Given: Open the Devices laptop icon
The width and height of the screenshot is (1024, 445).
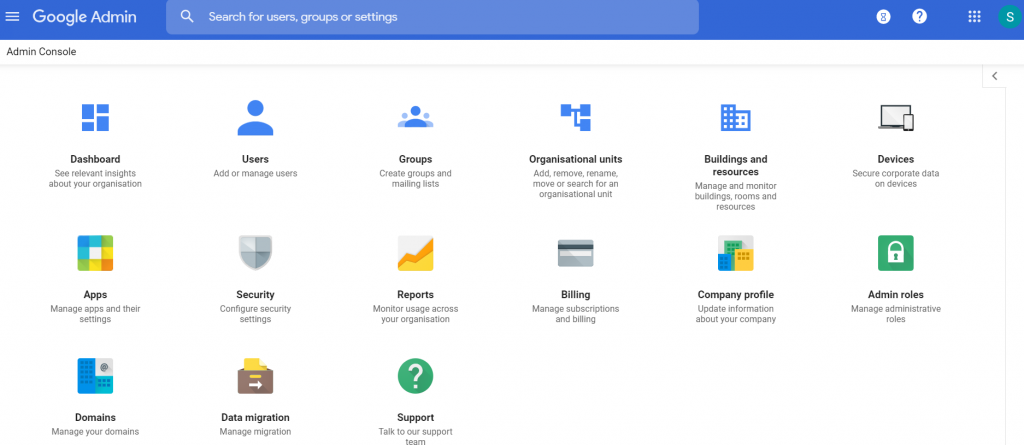Looking at the screenshot, I should (x=896, y=118).
